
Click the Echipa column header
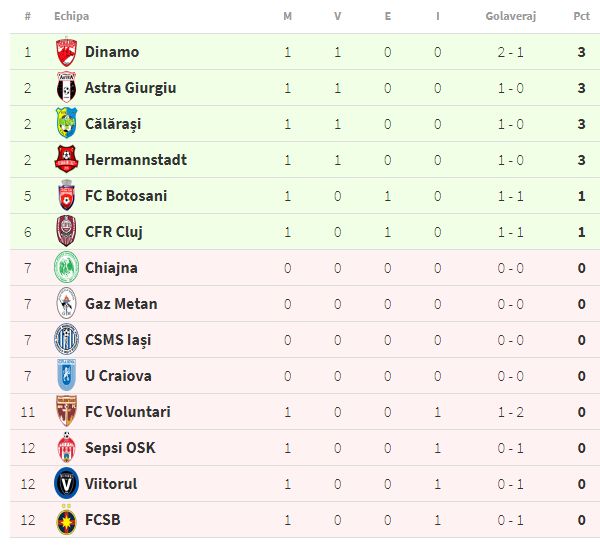point(71,17)
